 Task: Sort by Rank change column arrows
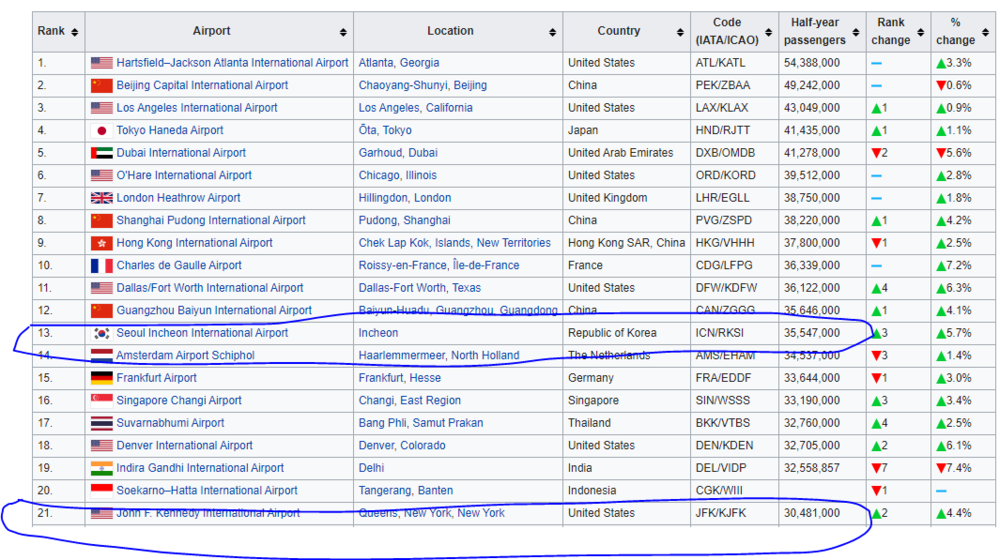coord(920,32)
